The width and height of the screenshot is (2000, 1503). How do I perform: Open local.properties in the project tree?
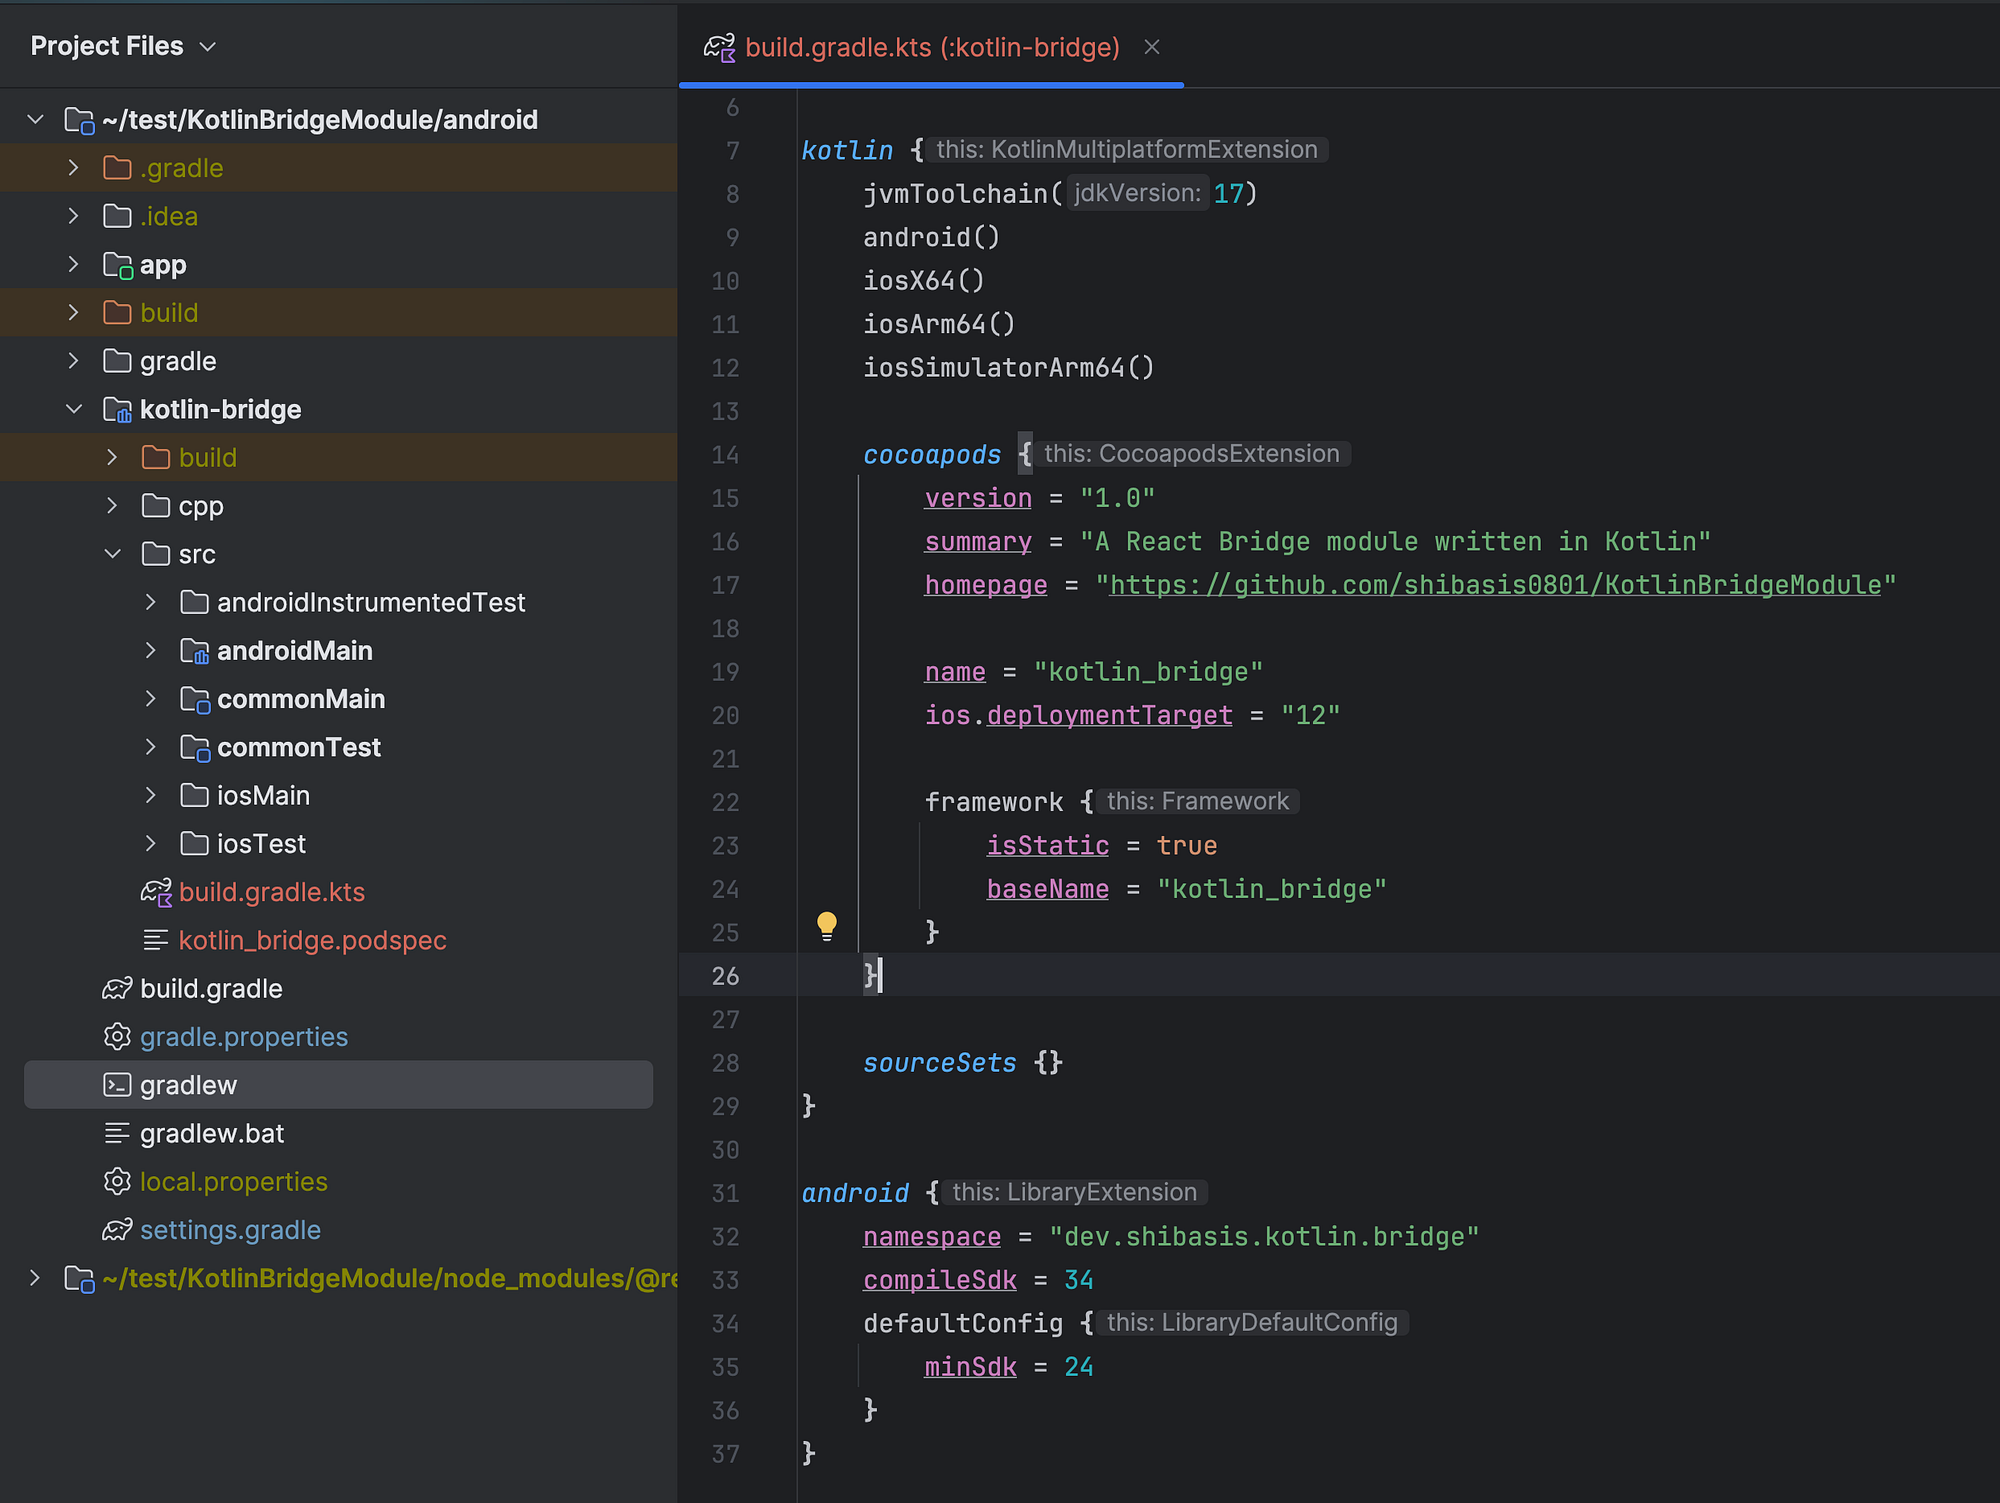(x=233, y=1182)
